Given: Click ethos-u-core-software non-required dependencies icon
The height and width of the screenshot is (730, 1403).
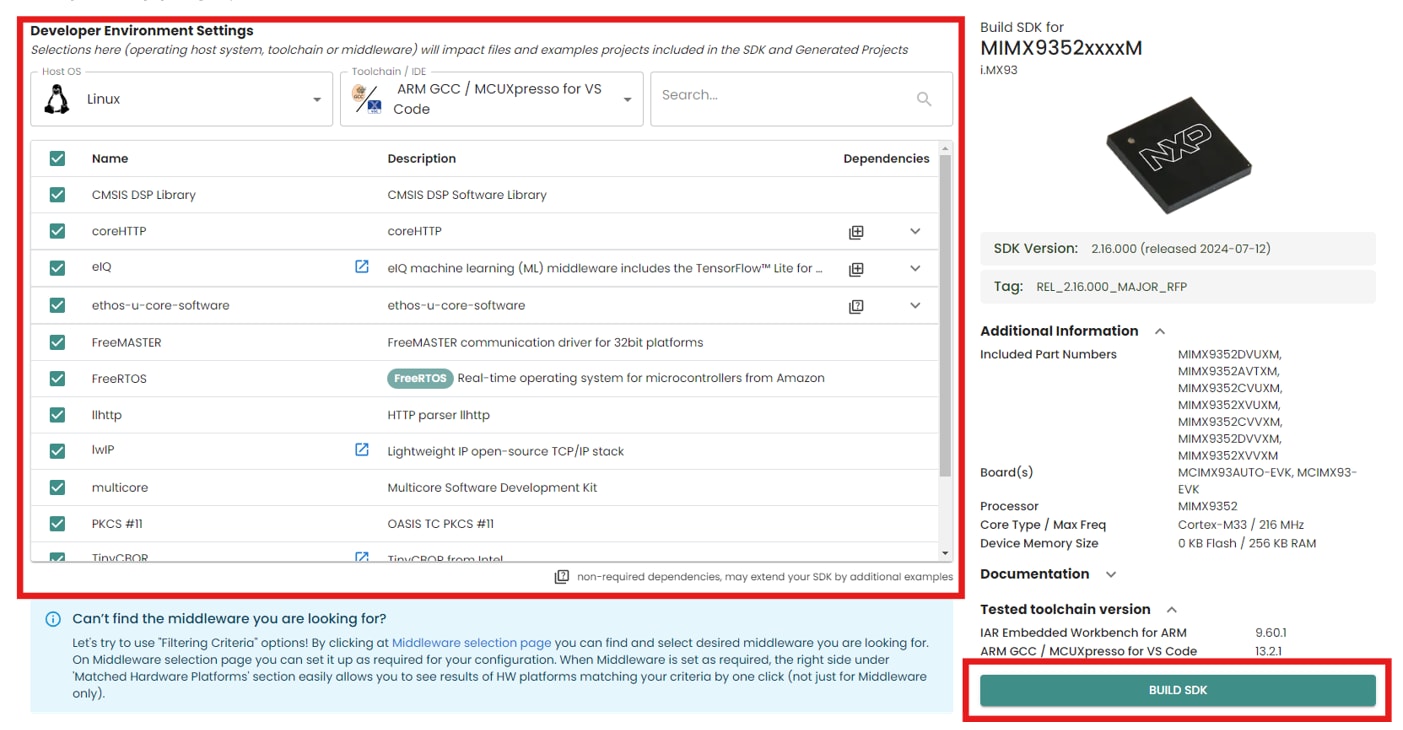Looking at the screenshot, I should pyautogui.click(x=856, y=306).
